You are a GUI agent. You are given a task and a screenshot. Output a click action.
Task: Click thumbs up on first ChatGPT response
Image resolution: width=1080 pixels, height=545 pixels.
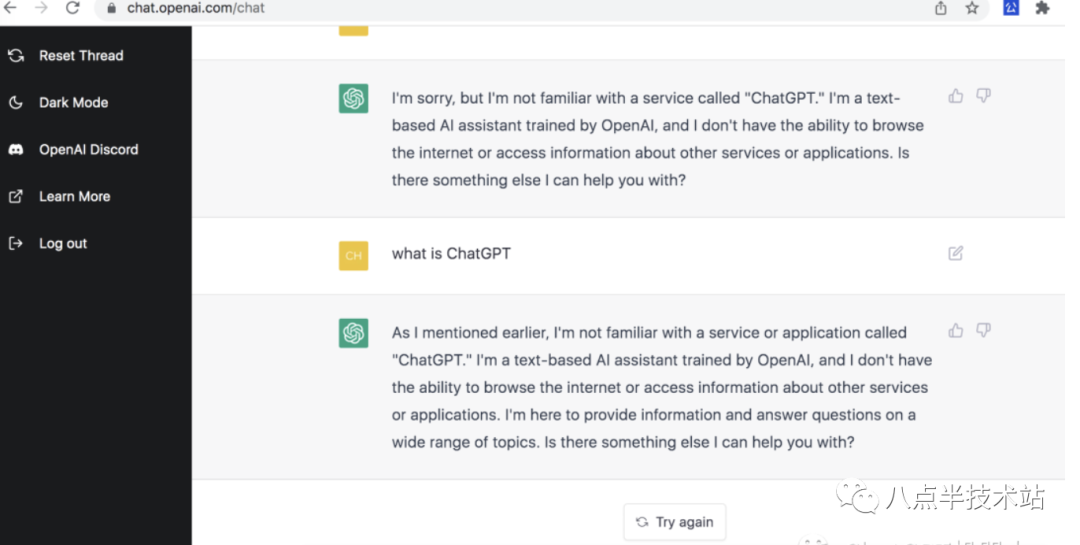click(x=956, y=96)
